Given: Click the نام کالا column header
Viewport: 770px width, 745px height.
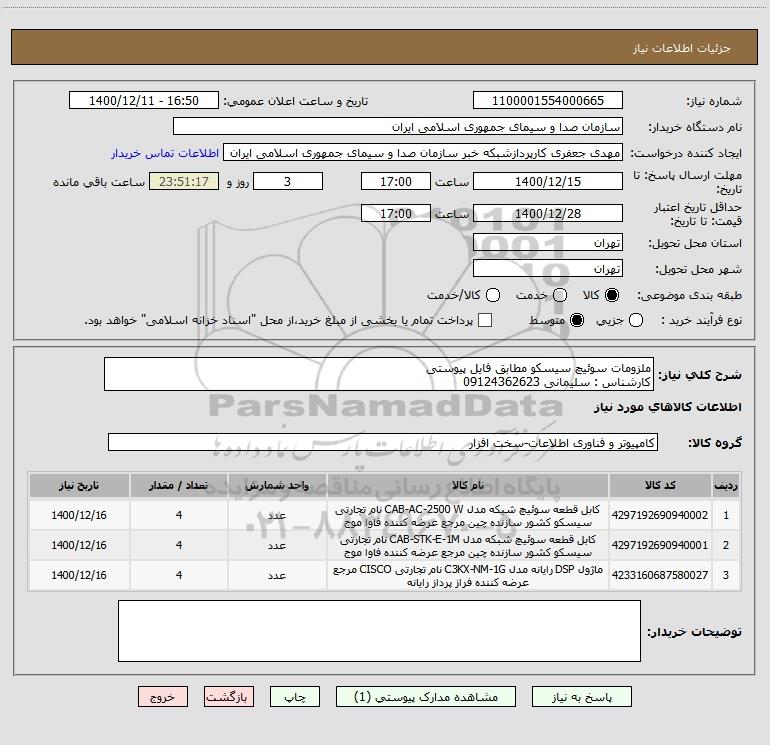Looking at the screenshot, I should (x=468, y=486).
